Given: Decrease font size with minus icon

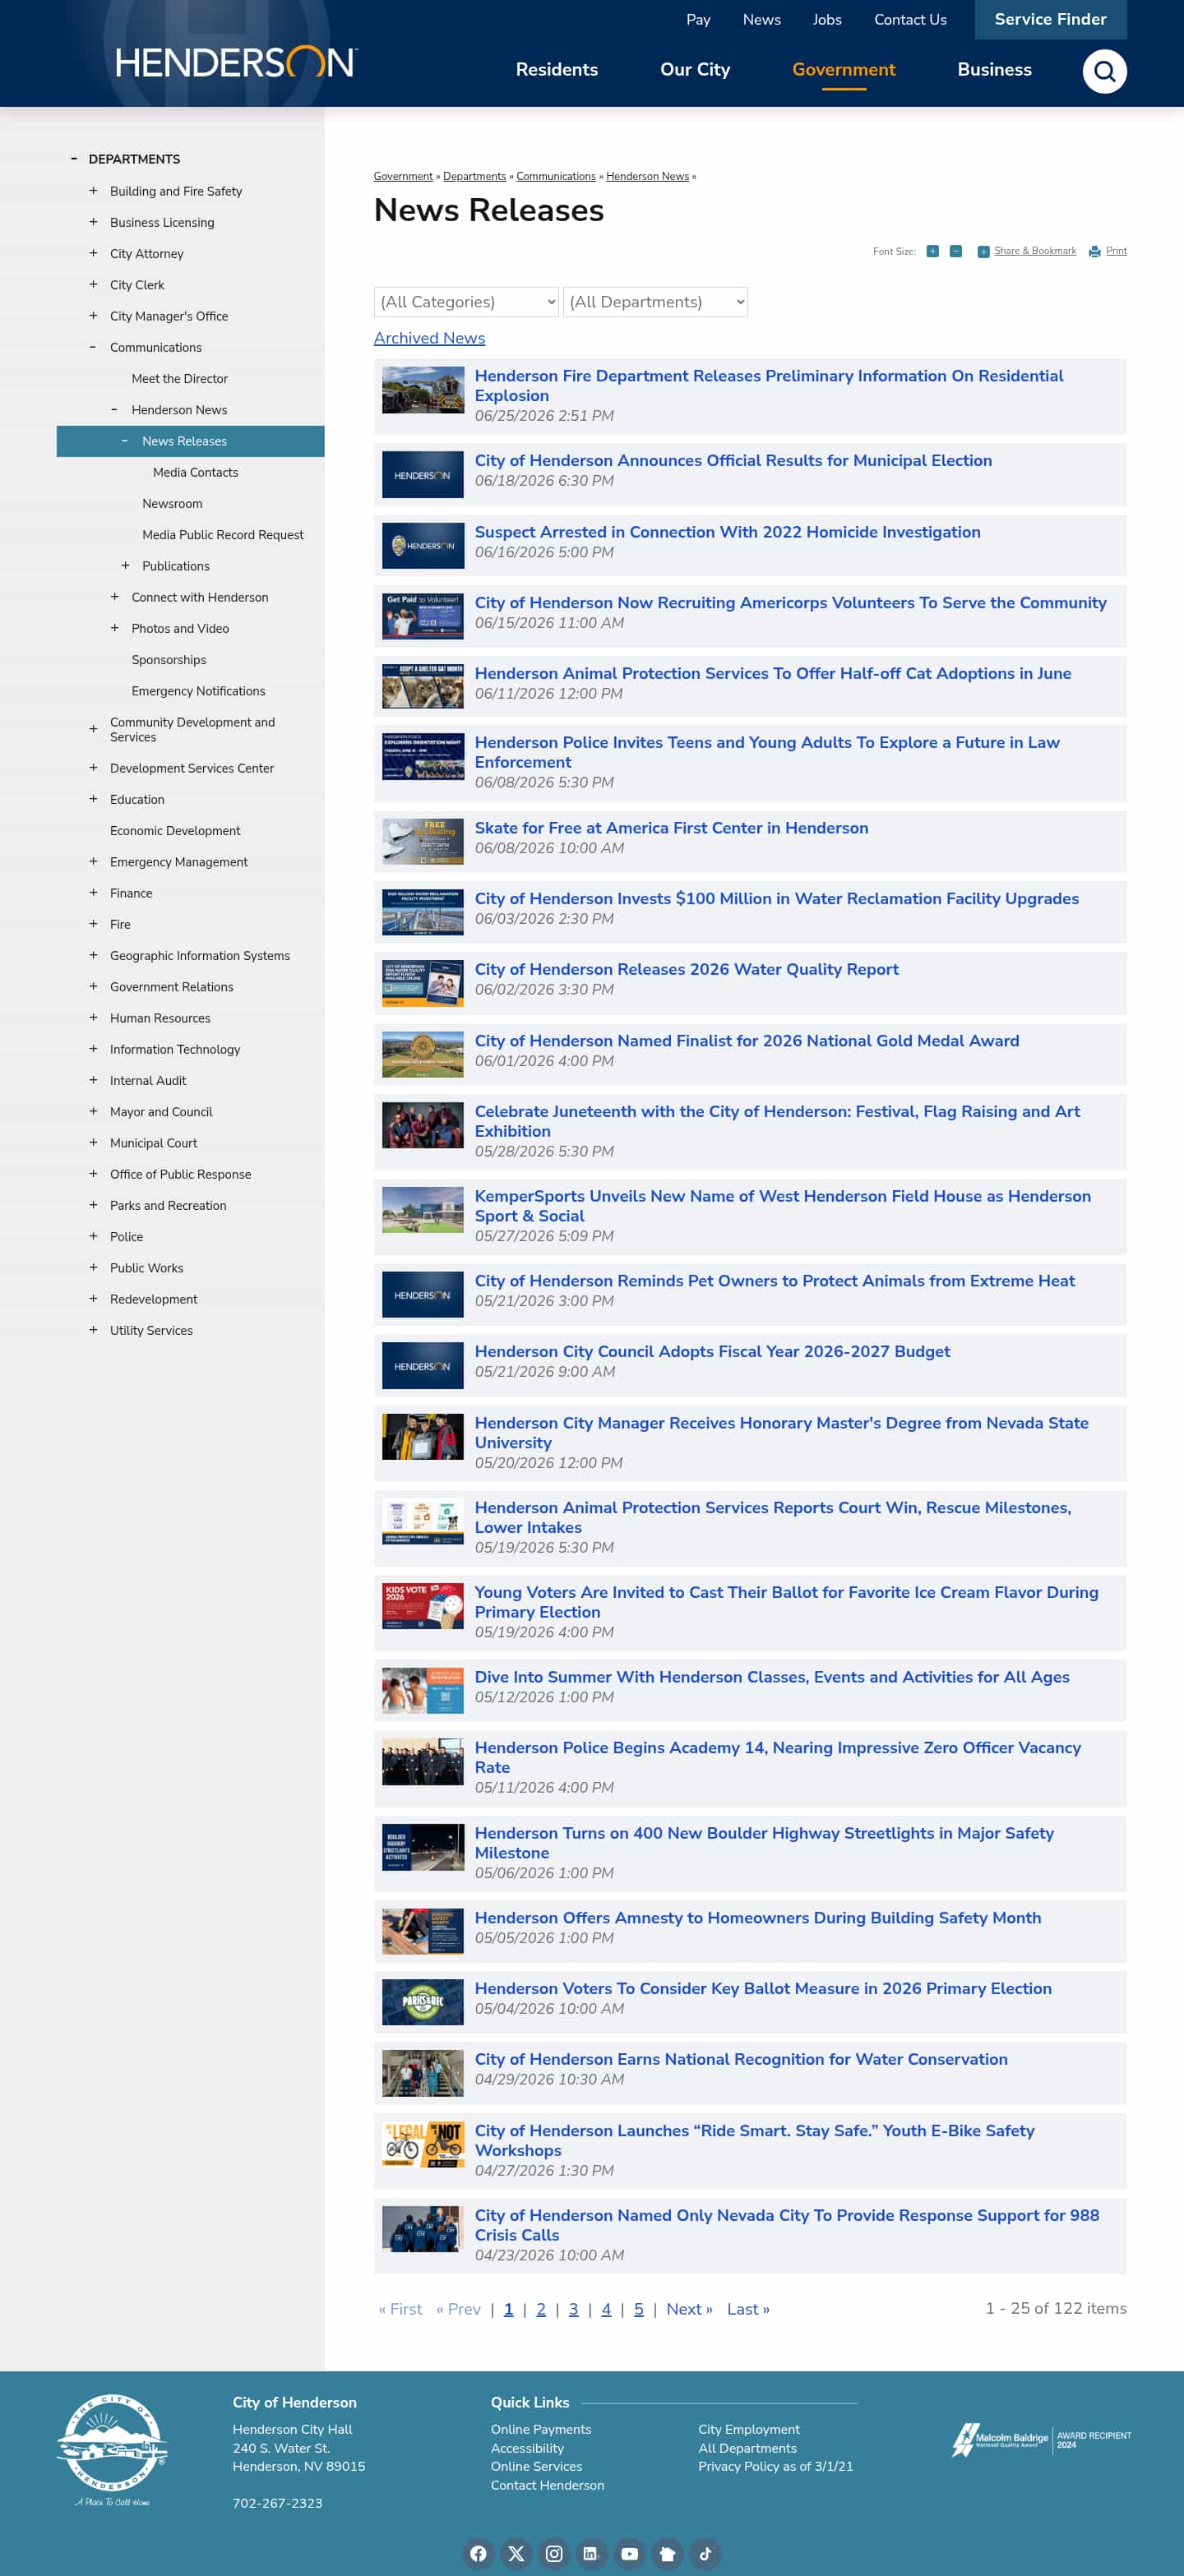Looking at the screenshot, I should click(x=955, y=251).
